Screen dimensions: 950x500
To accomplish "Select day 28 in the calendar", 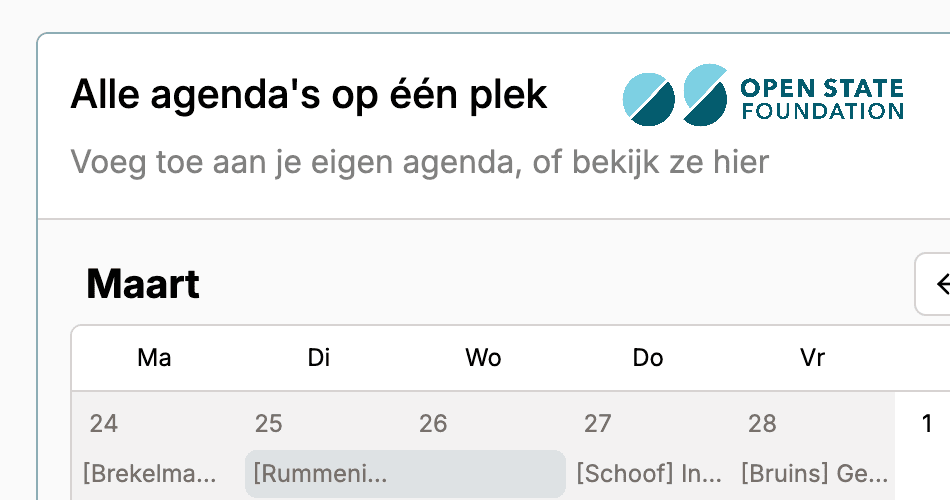I will pos(762,424).
